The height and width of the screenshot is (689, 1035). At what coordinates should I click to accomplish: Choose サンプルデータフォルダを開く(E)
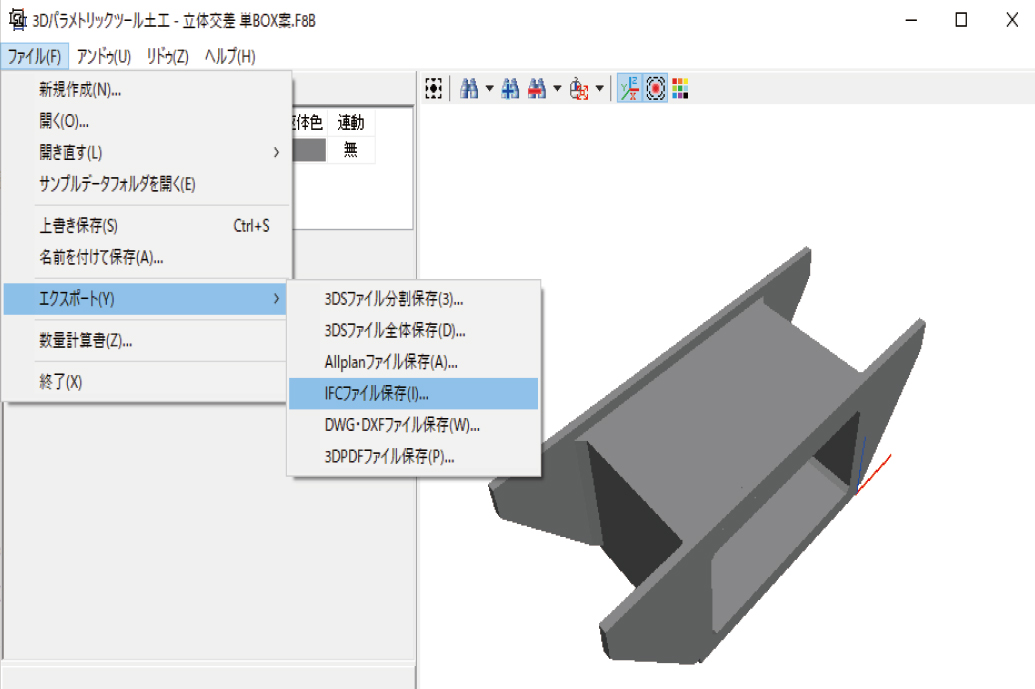click(147, 184)
